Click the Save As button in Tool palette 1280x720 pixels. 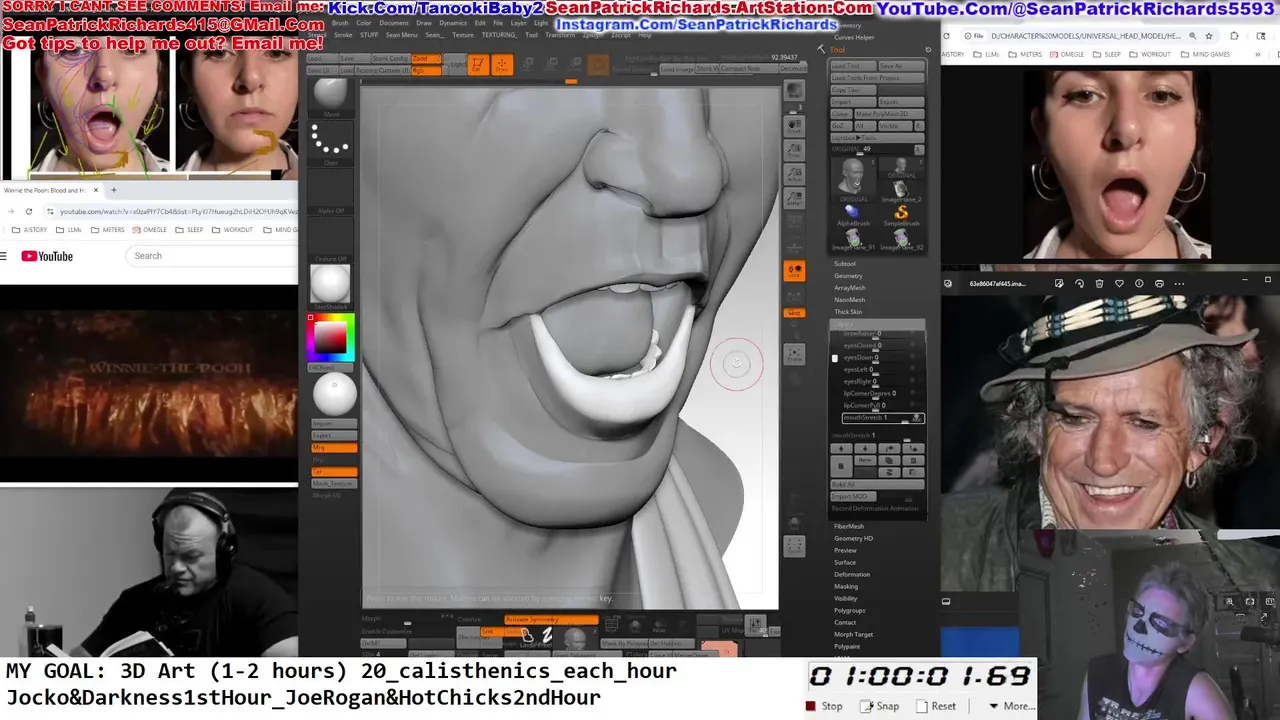901,66
